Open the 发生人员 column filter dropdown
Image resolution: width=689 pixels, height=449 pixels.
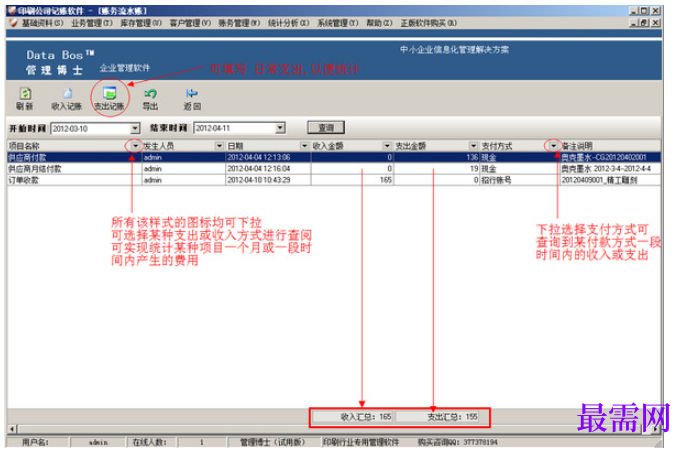219,146
